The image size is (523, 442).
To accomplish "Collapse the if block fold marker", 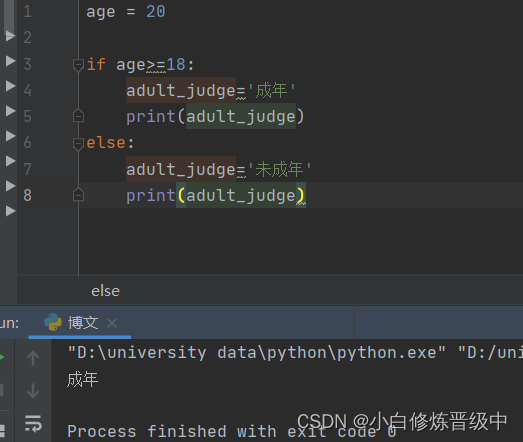I will pyautogui.click(x=78, y=65).
